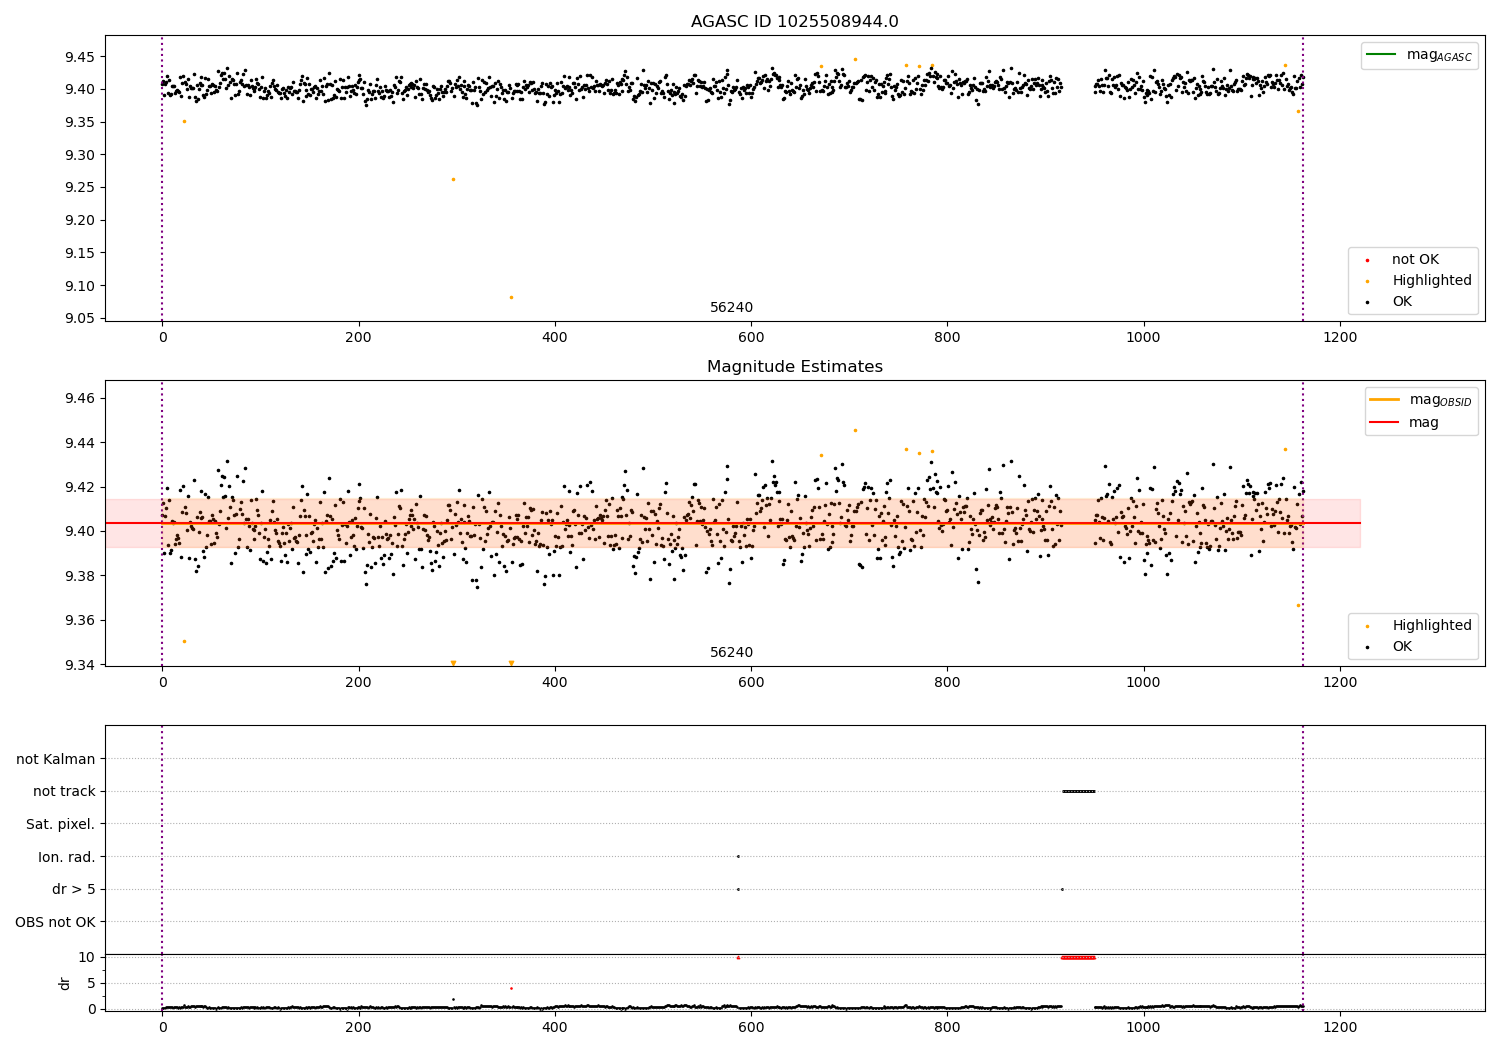The image size is (1500, 1050).
Task: Click the 9.25 y-tick on the top plot
Action: (79, 188)
